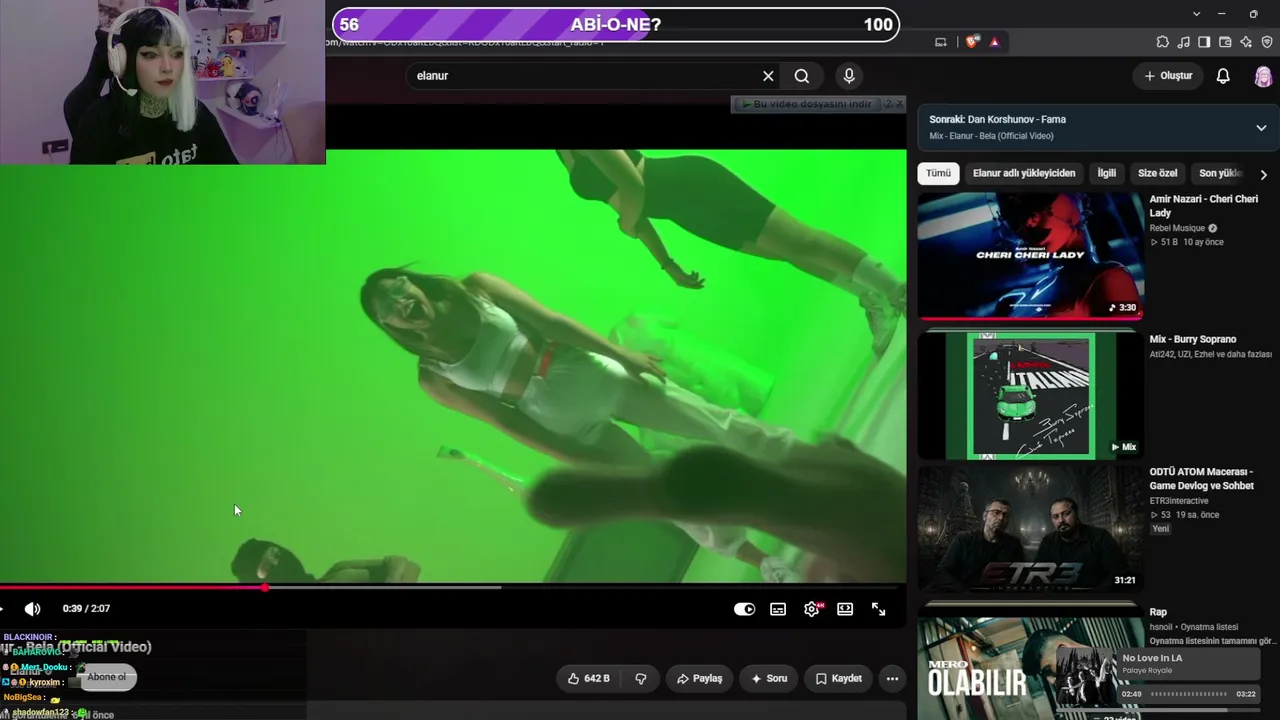
Task: Clear the elanur search text
Action: coord(768,76)
